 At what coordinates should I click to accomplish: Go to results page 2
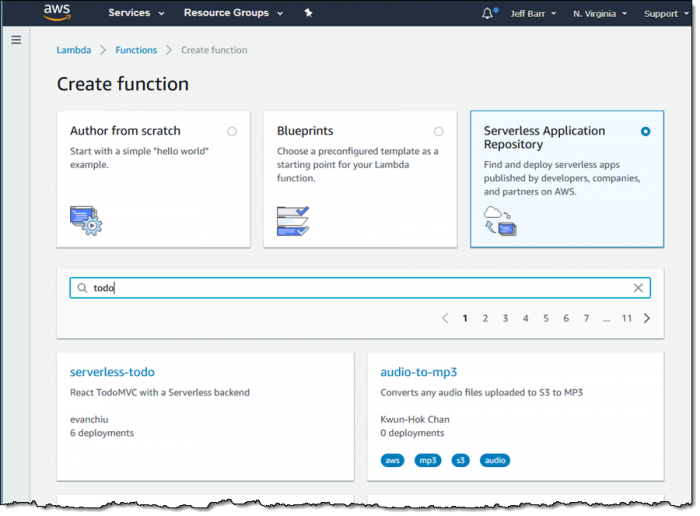pyautogui.click(x=485, y=318)
